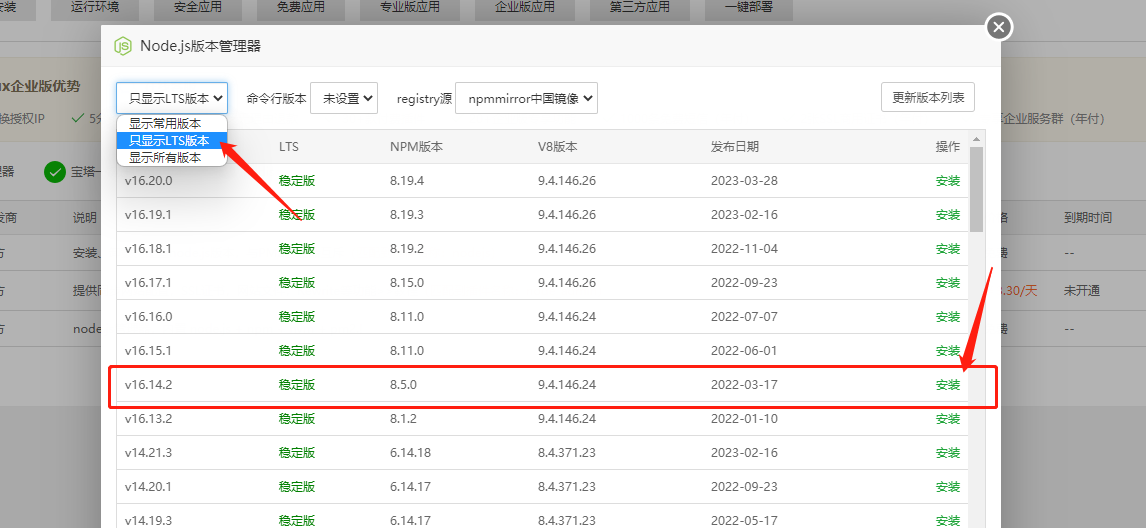This screenshot has width=1146, height=528.
Task: Switch to the 免费应用 tab
Action: pos(301,7)
